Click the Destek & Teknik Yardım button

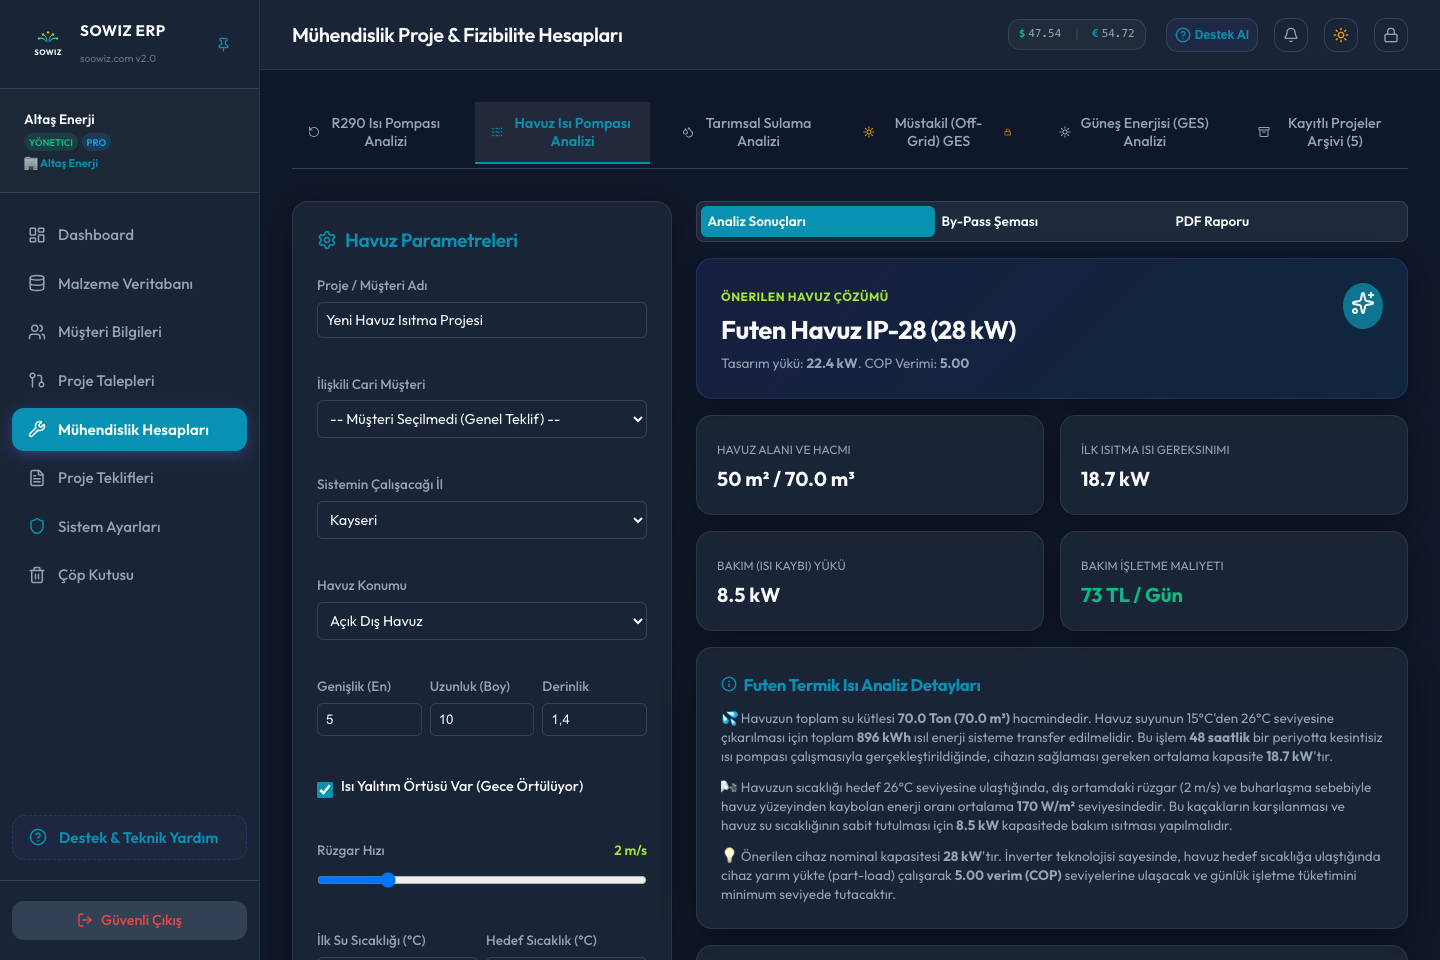pos(130,838)
